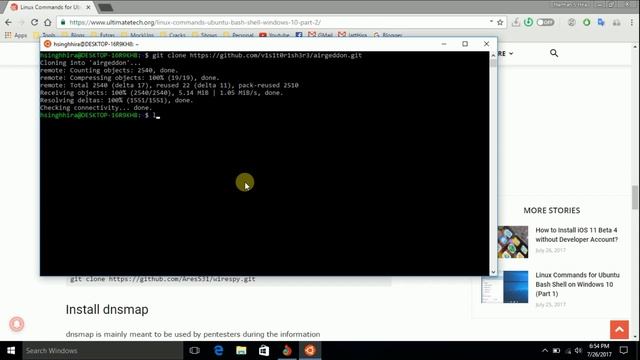Click the web page vertical scrollbar thumb

[635, 198]
